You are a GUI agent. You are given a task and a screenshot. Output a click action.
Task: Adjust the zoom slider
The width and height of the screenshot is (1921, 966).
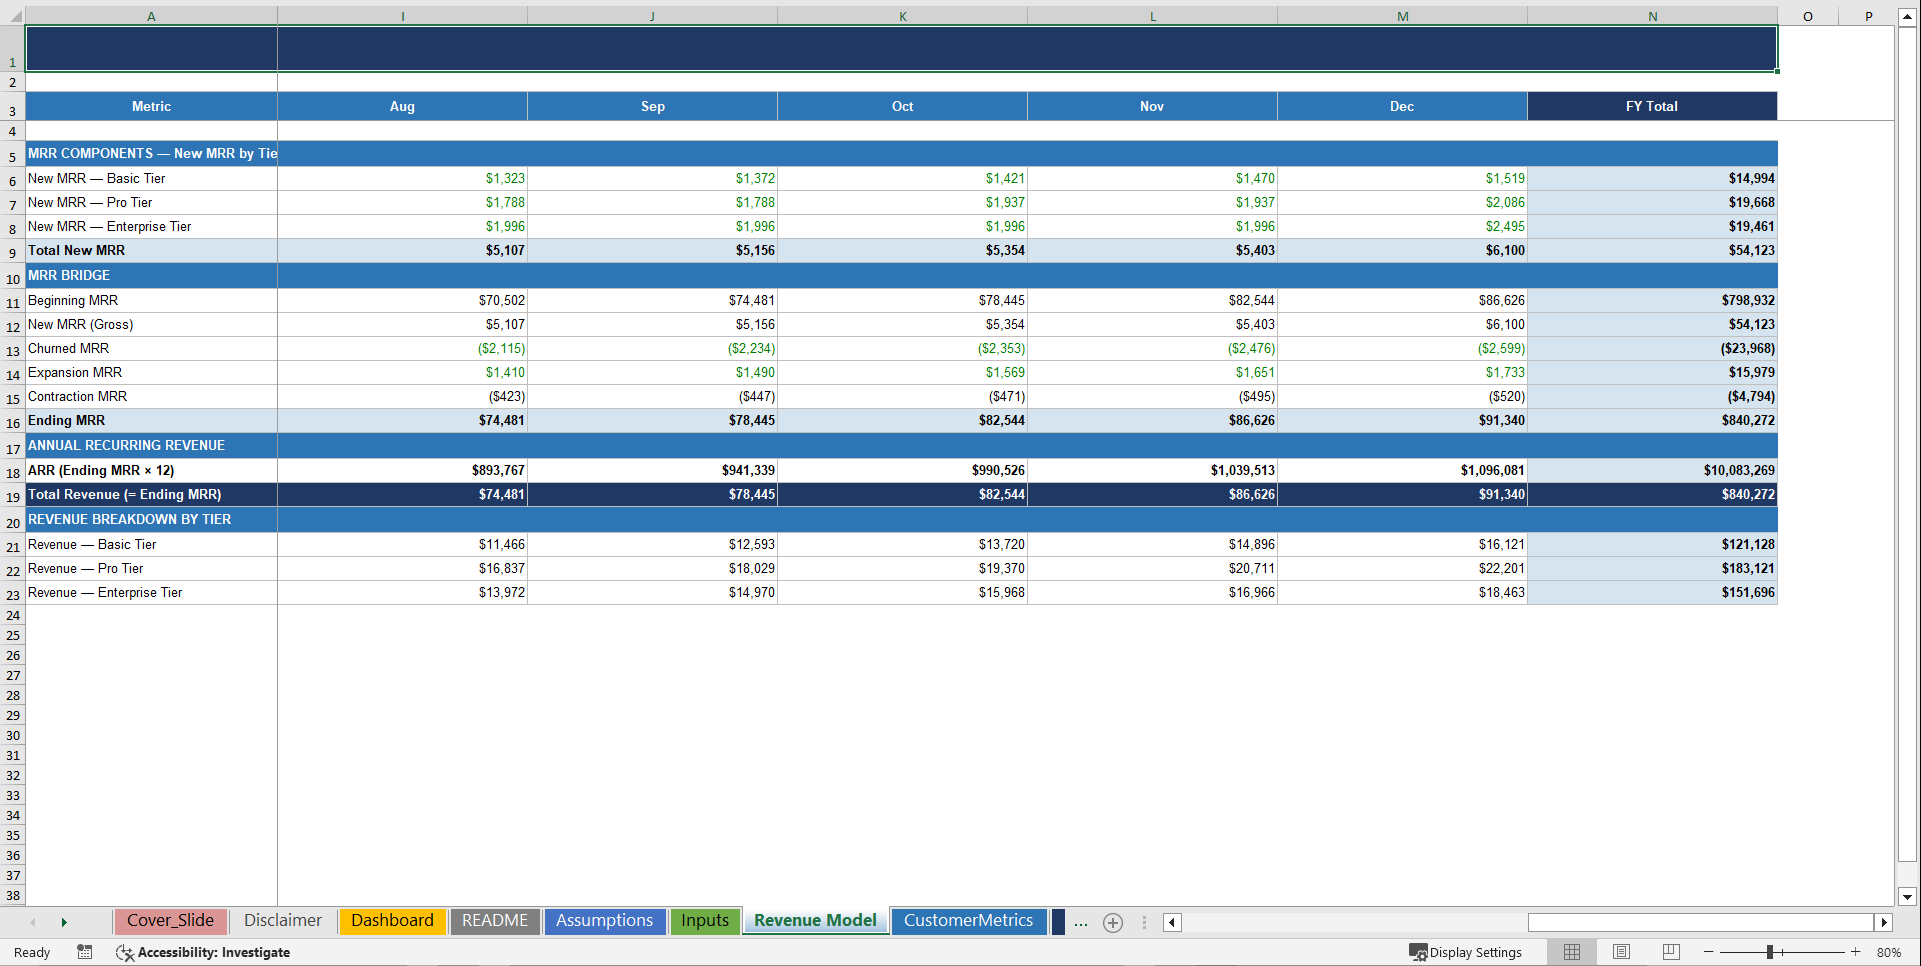tap(1772, 952)
